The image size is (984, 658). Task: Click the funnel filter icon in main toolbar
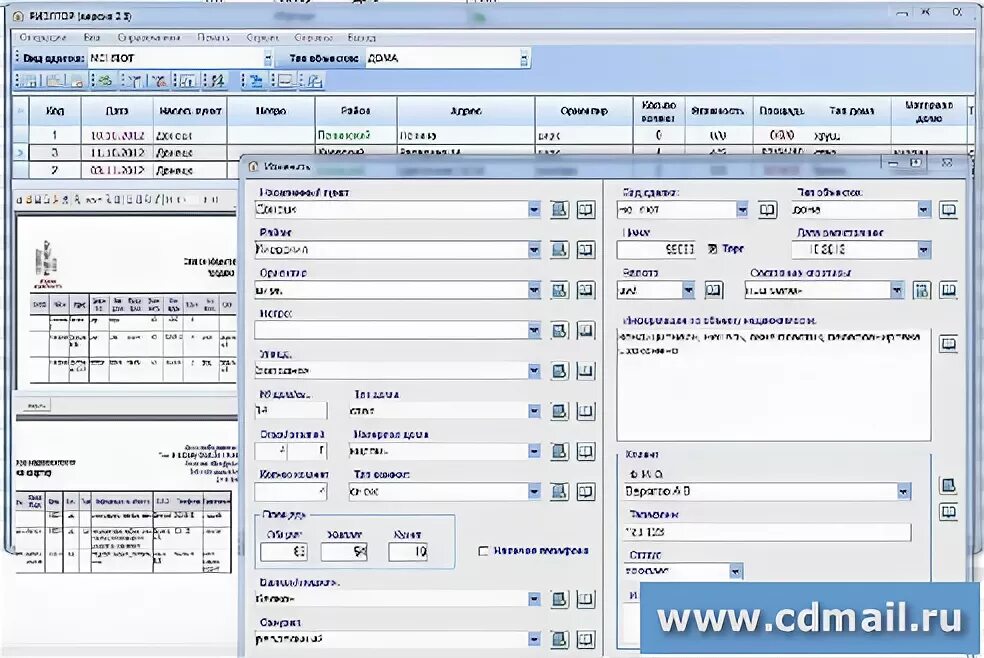134,80
